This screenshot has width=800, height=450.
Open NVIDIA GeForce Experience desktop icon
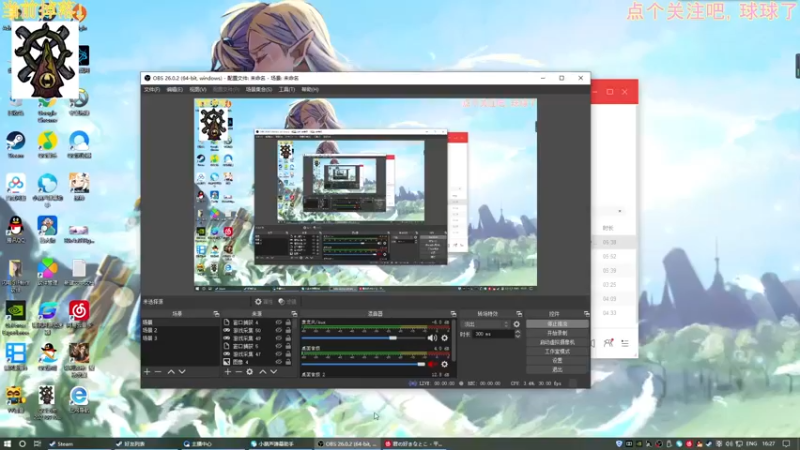(x=16, y=317)
